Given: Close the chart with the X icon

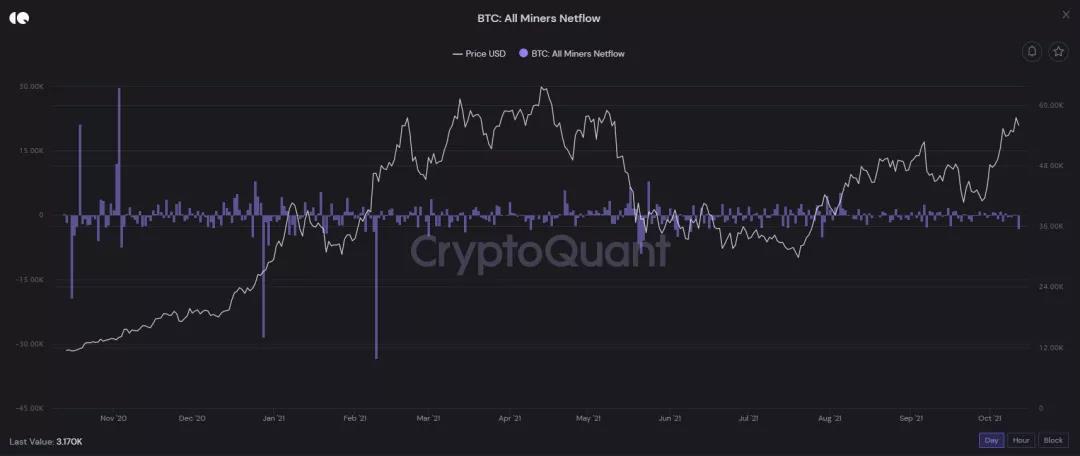Looking at the screenshot, I should point(1062,15).
